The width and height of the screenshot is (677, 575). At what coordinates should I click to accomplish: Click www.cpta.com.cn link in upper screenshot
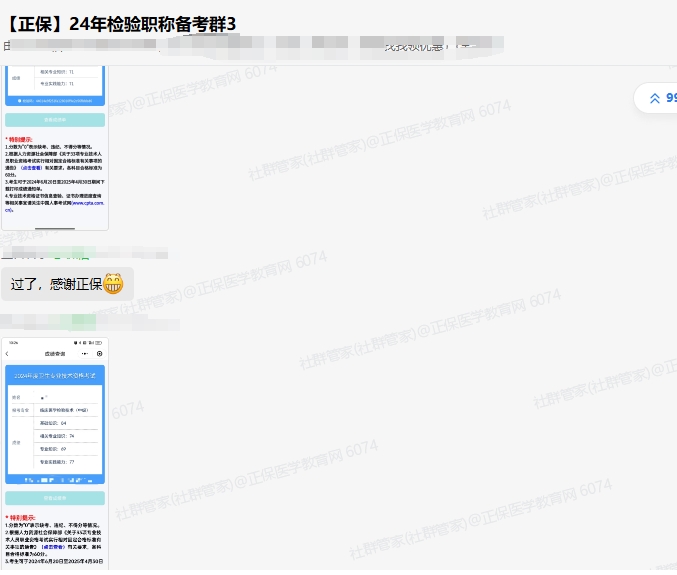(x=89, y=203)
